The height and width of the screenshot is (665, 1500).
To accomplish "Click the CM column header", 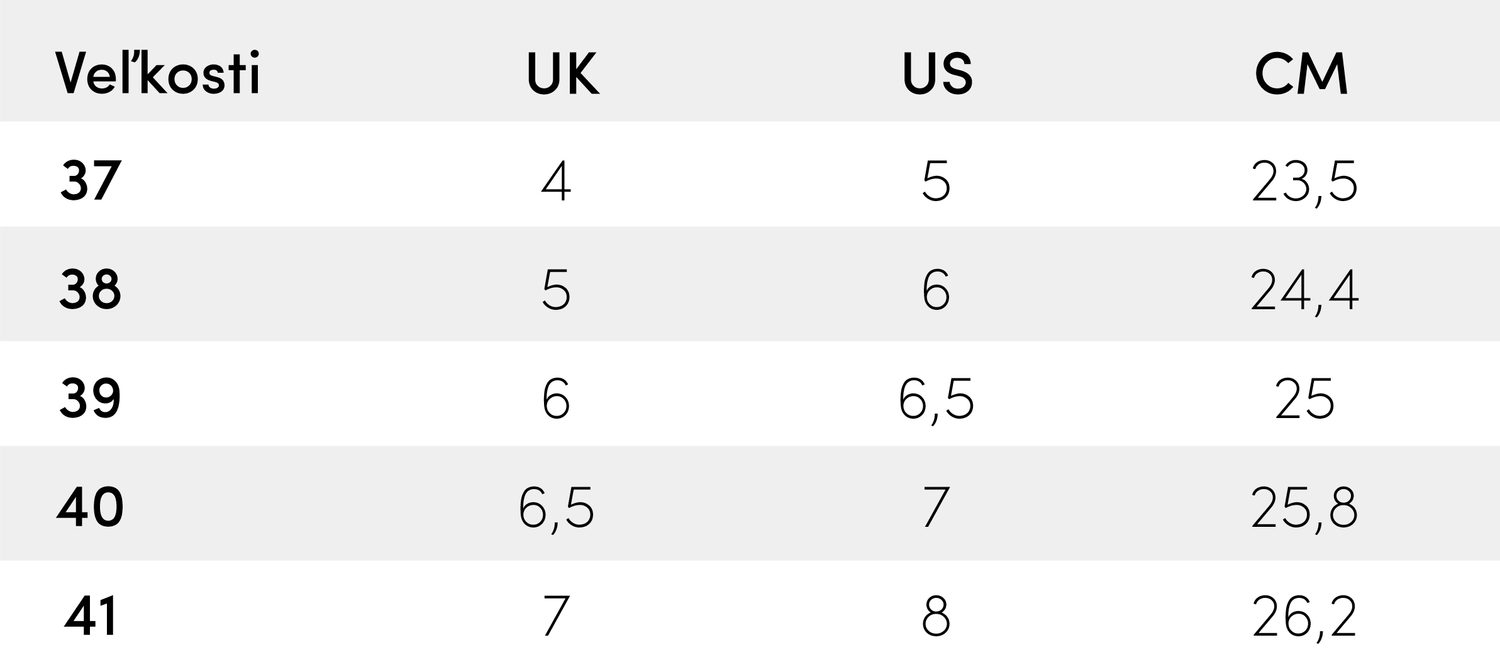I will click(1302, 74).
